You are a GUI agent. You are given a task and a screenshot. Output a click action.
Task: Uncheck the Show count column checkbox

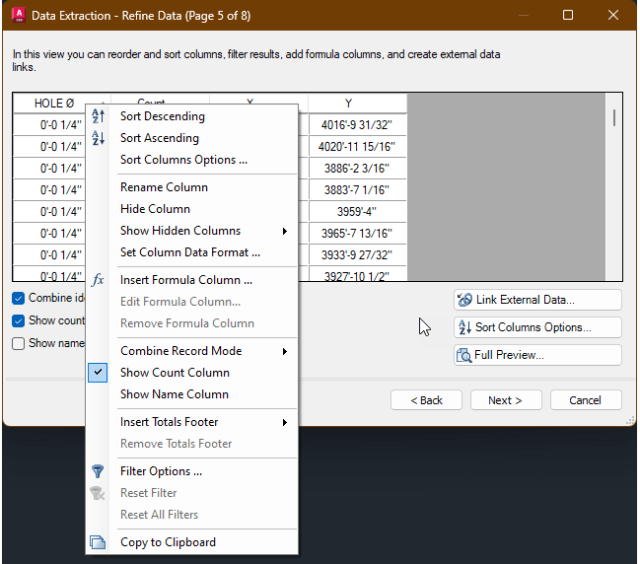click(18, 321)
